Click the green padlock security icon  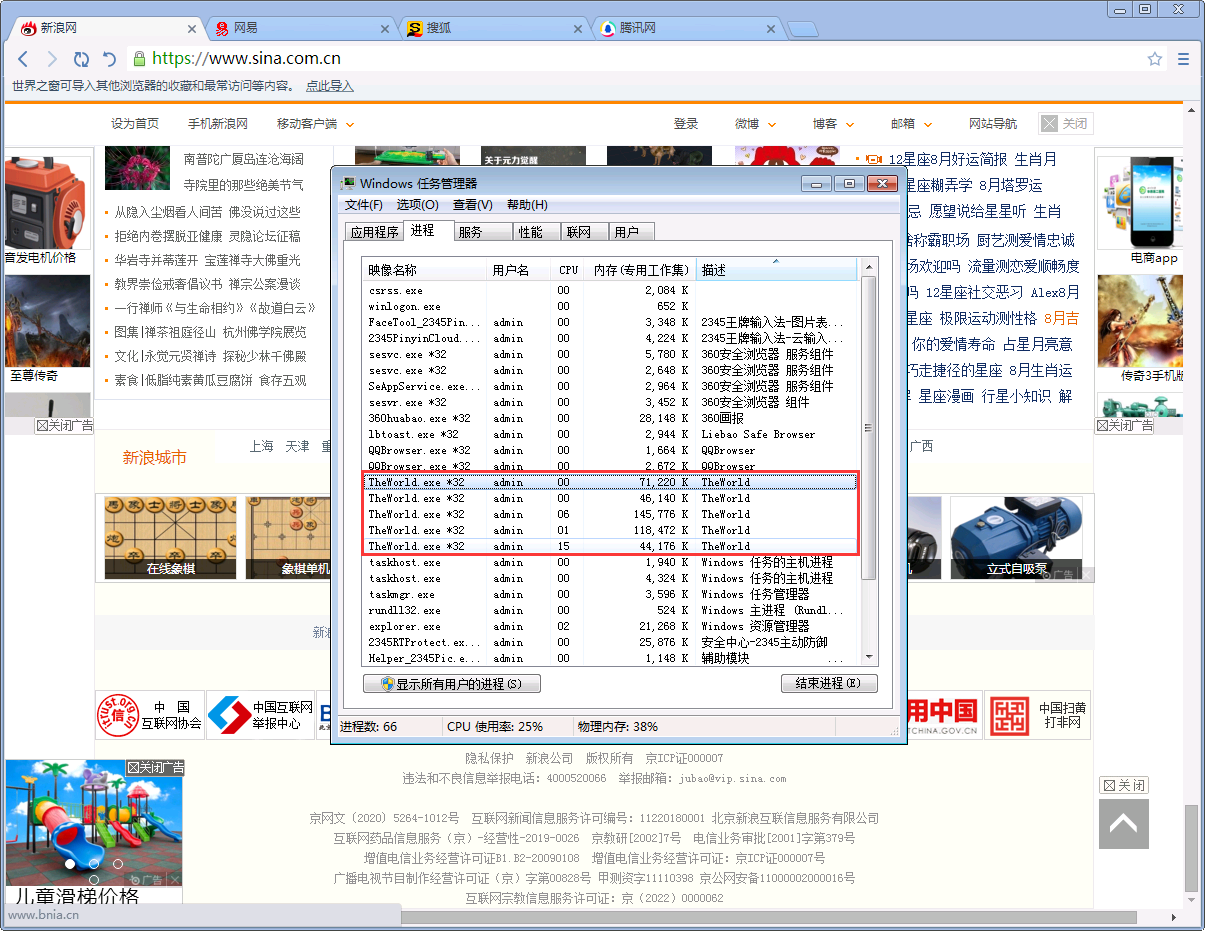click(139, 59)
